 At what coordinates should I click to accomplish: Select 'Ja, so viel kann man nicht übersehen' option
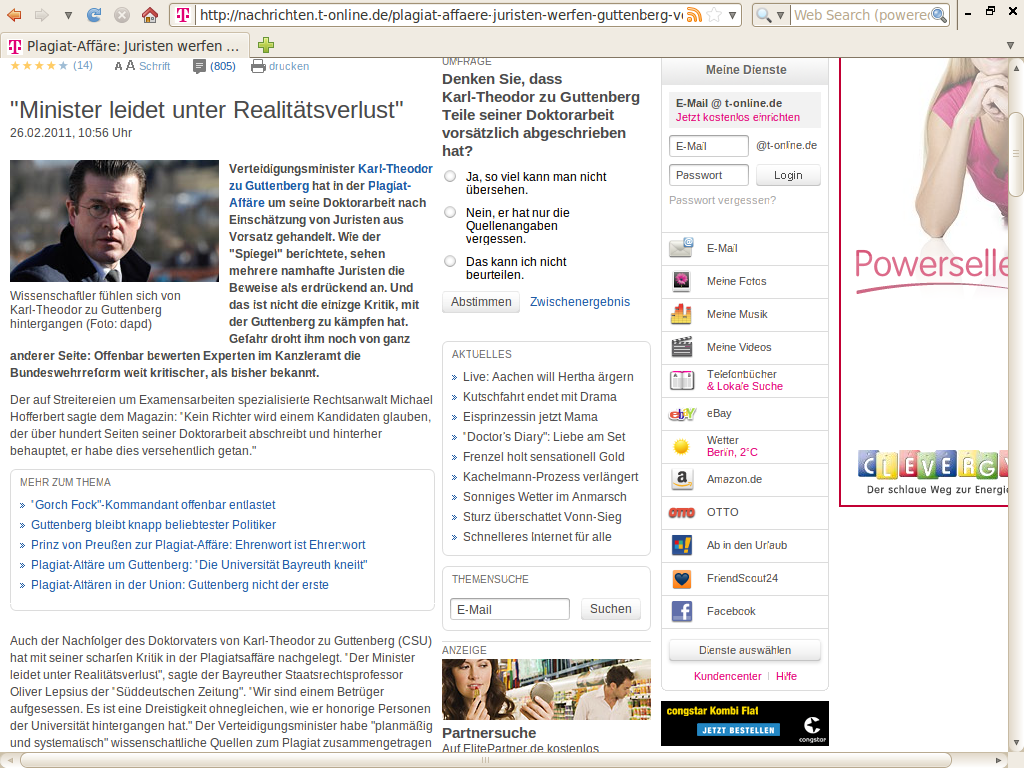click(450, 176)
